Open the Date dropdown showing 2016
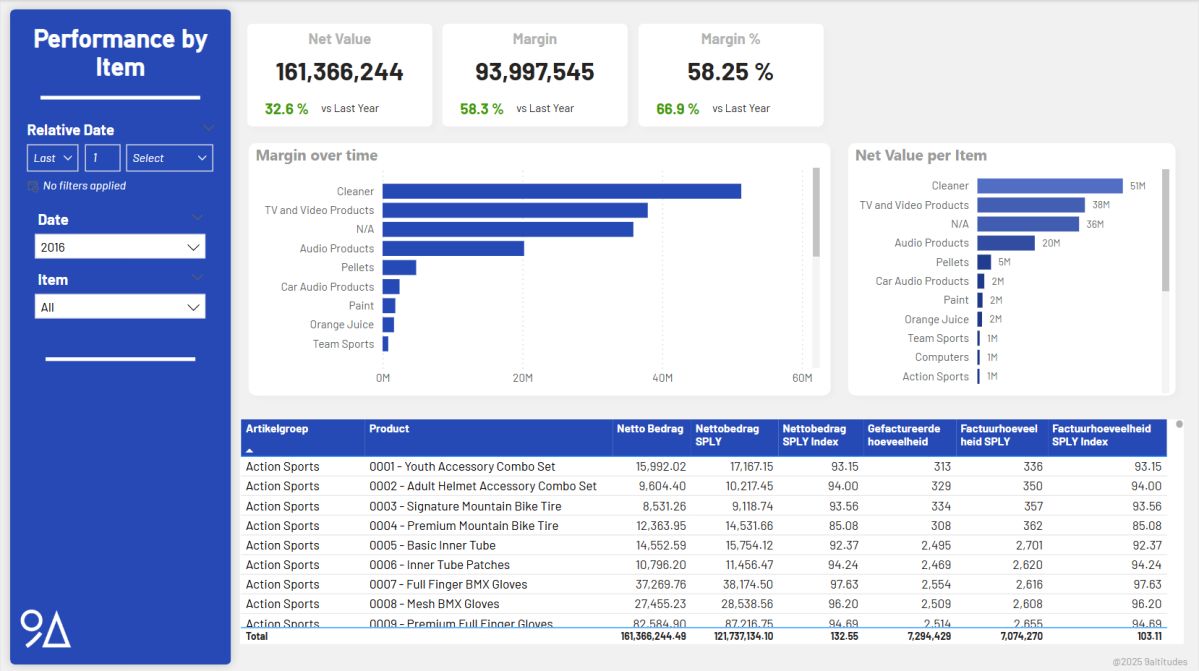1199x671 pixels. coord(119,246)
